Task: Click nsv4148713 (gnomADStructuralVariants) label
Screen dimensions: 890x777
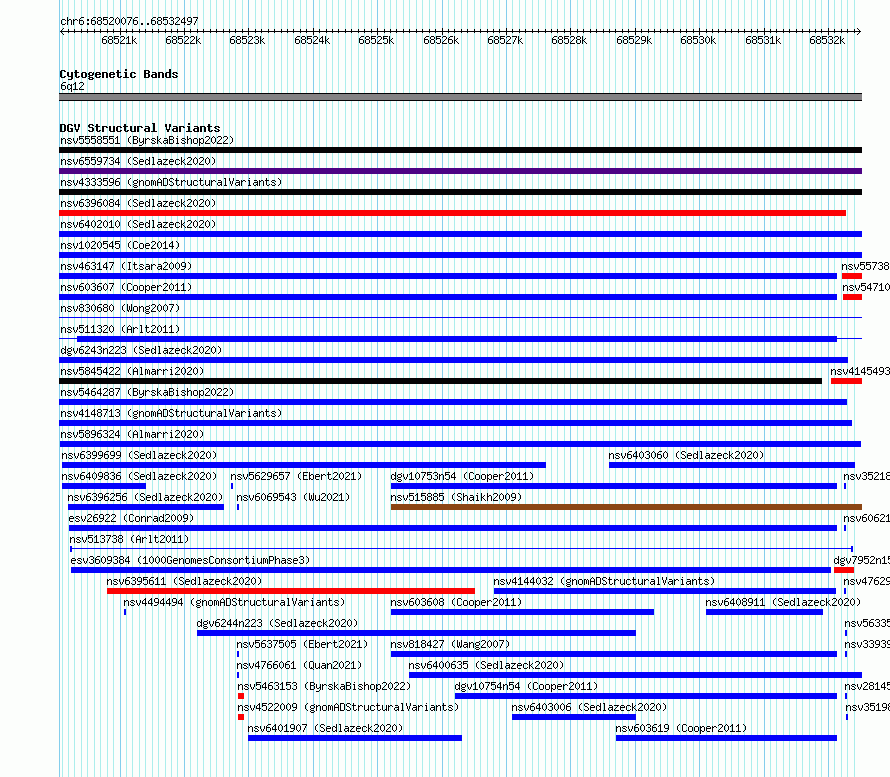Action: tap(171, 413)
